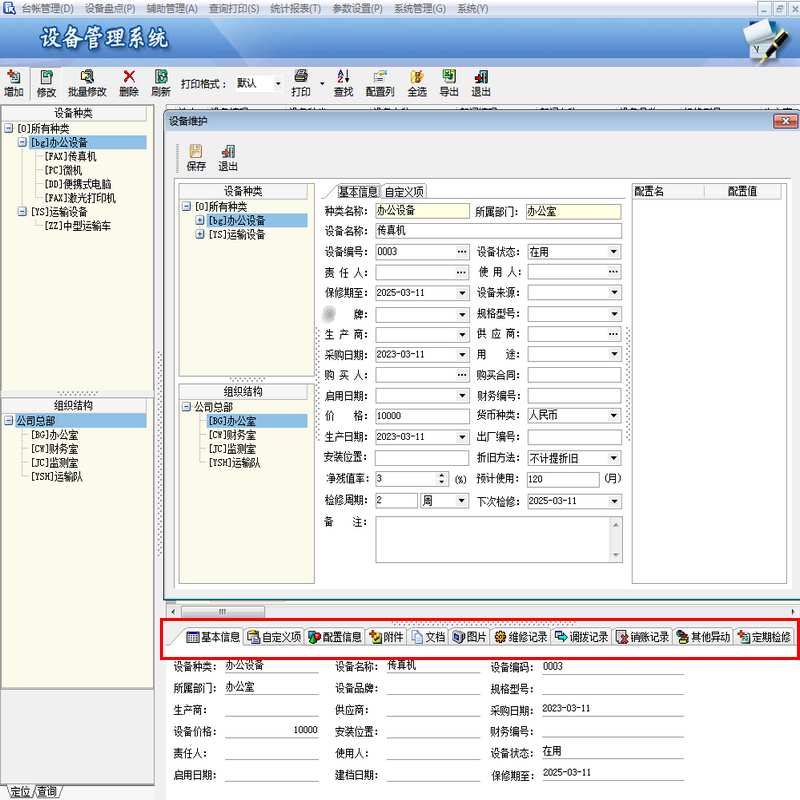
Task: Open the 设备状态 dropdown showing 在用
Action: pyautogui.click(x=614, y=252)
